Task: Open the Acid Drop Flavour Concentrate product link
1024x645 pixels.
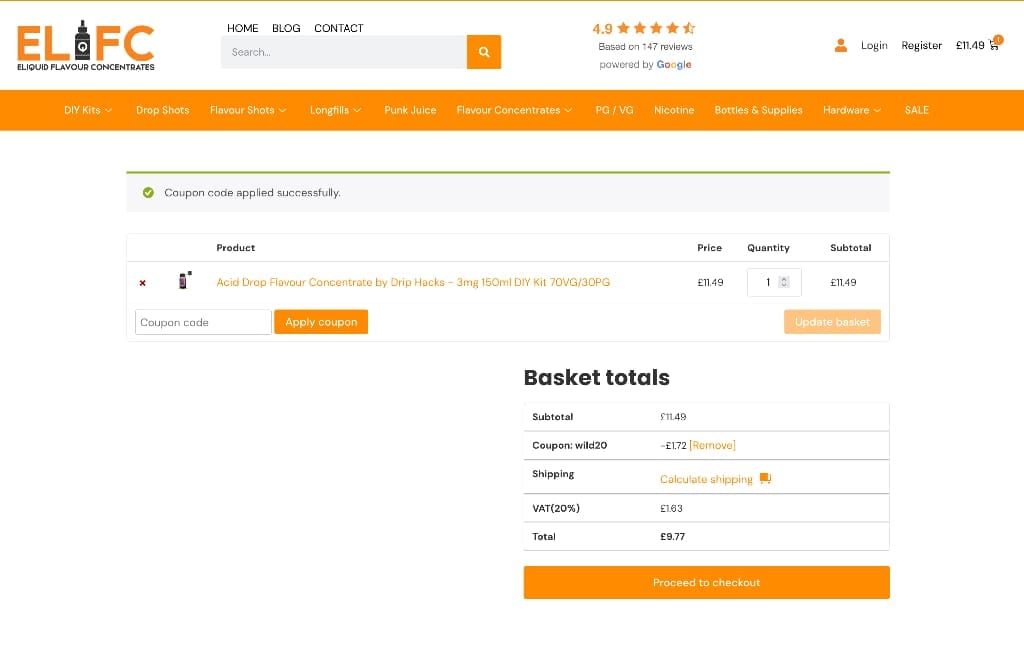Action: 413,282
